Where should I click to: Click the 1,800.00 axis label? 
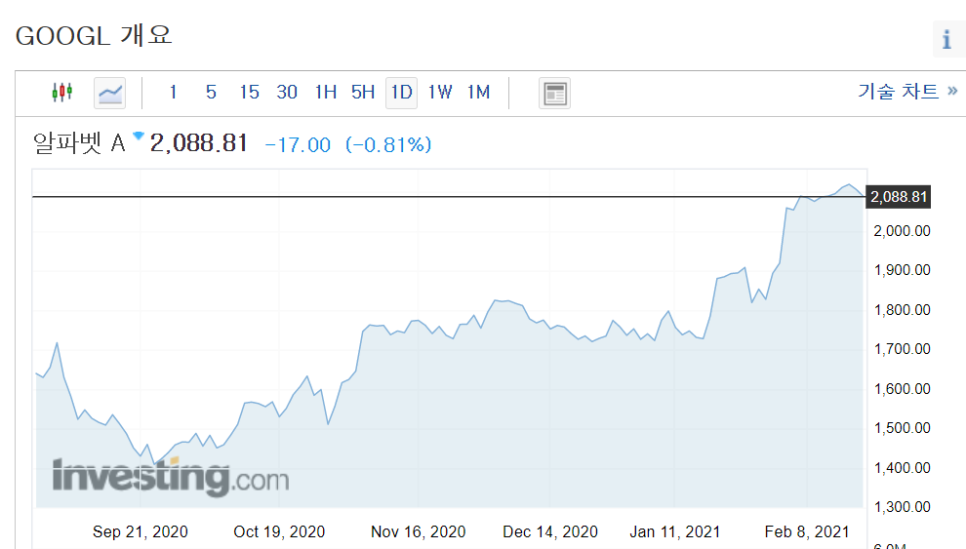click(x=902, y=310)
